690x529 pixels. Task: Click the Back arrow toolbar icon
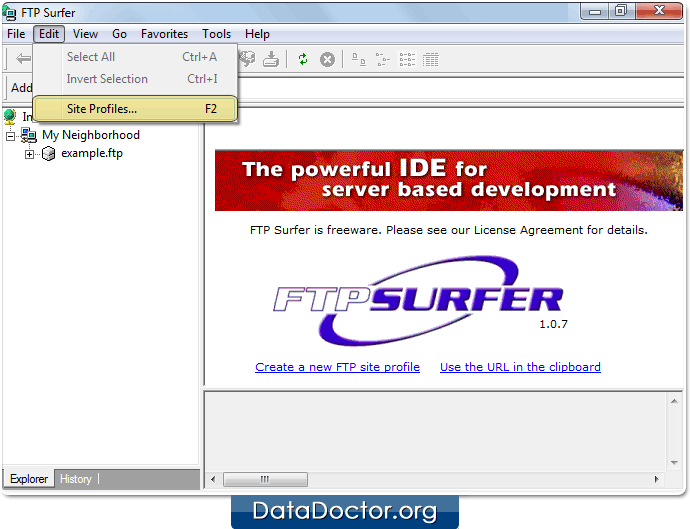(23, 59)
